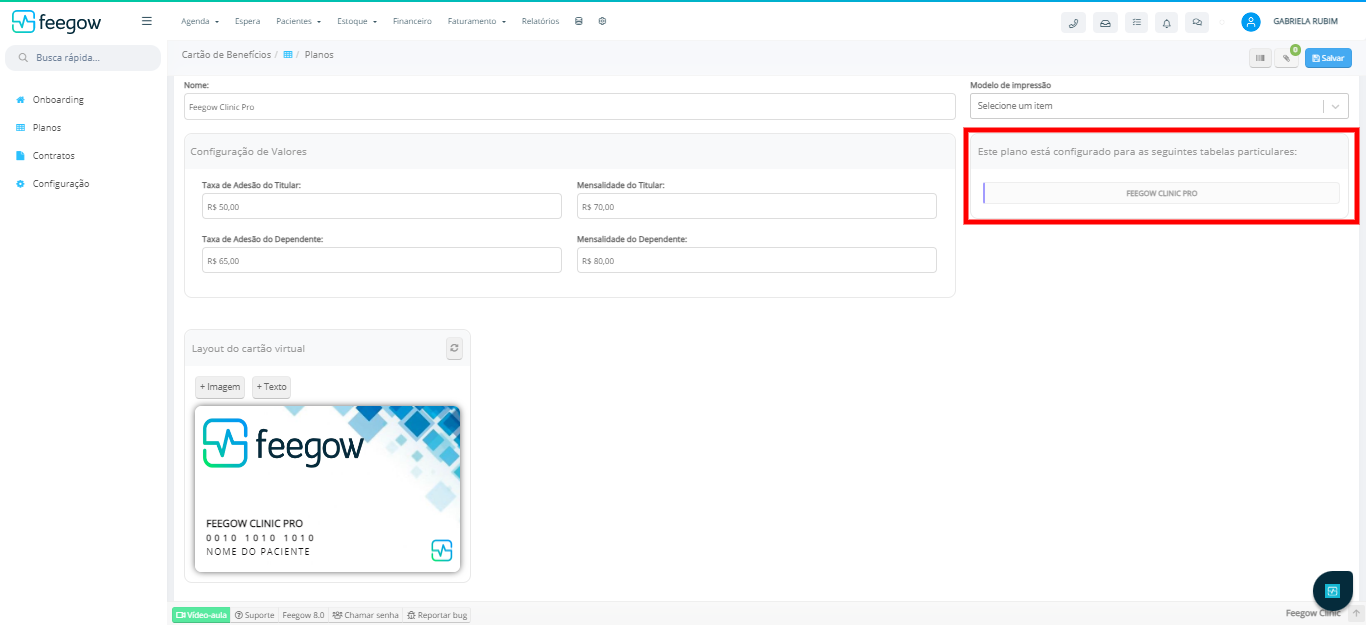Open the chat messages icon
This screenshot has width=1367, height=625.
(1197, 22)
